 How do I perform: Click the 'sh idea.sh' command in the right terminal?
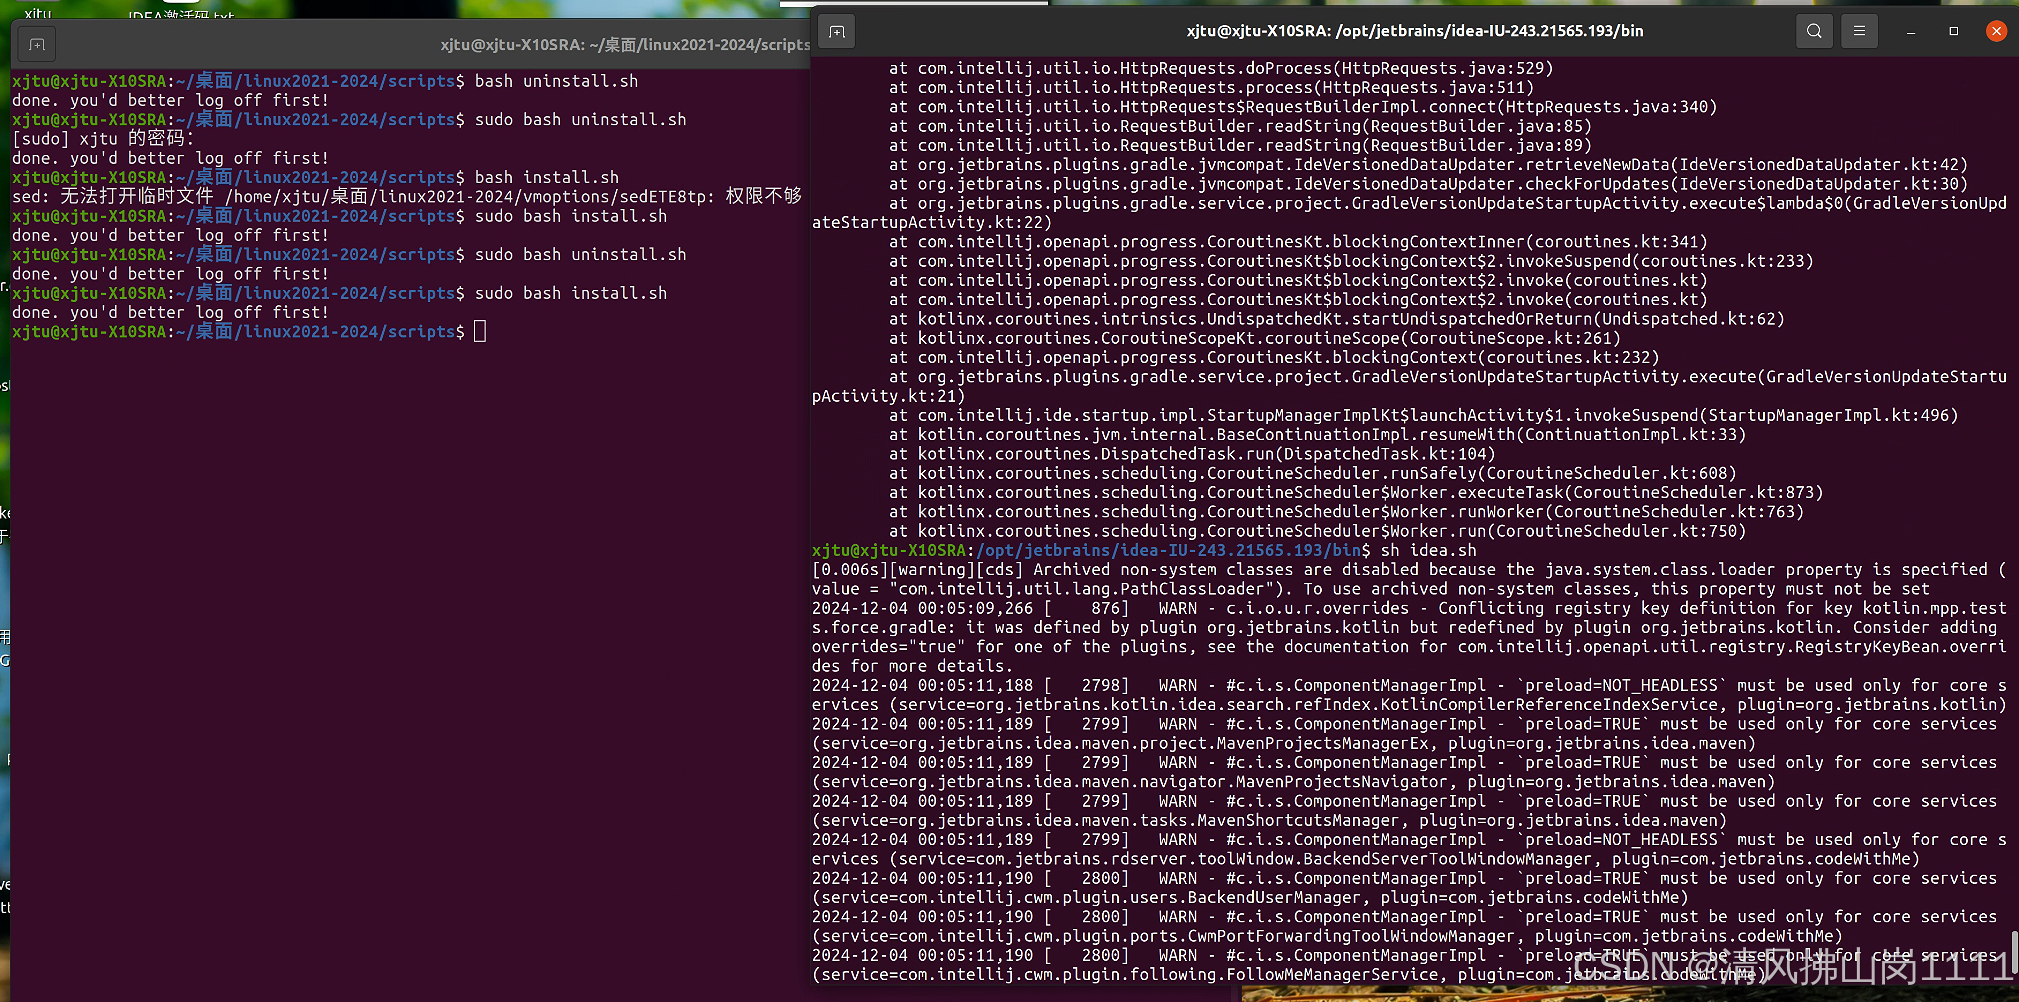[1430, 550]
